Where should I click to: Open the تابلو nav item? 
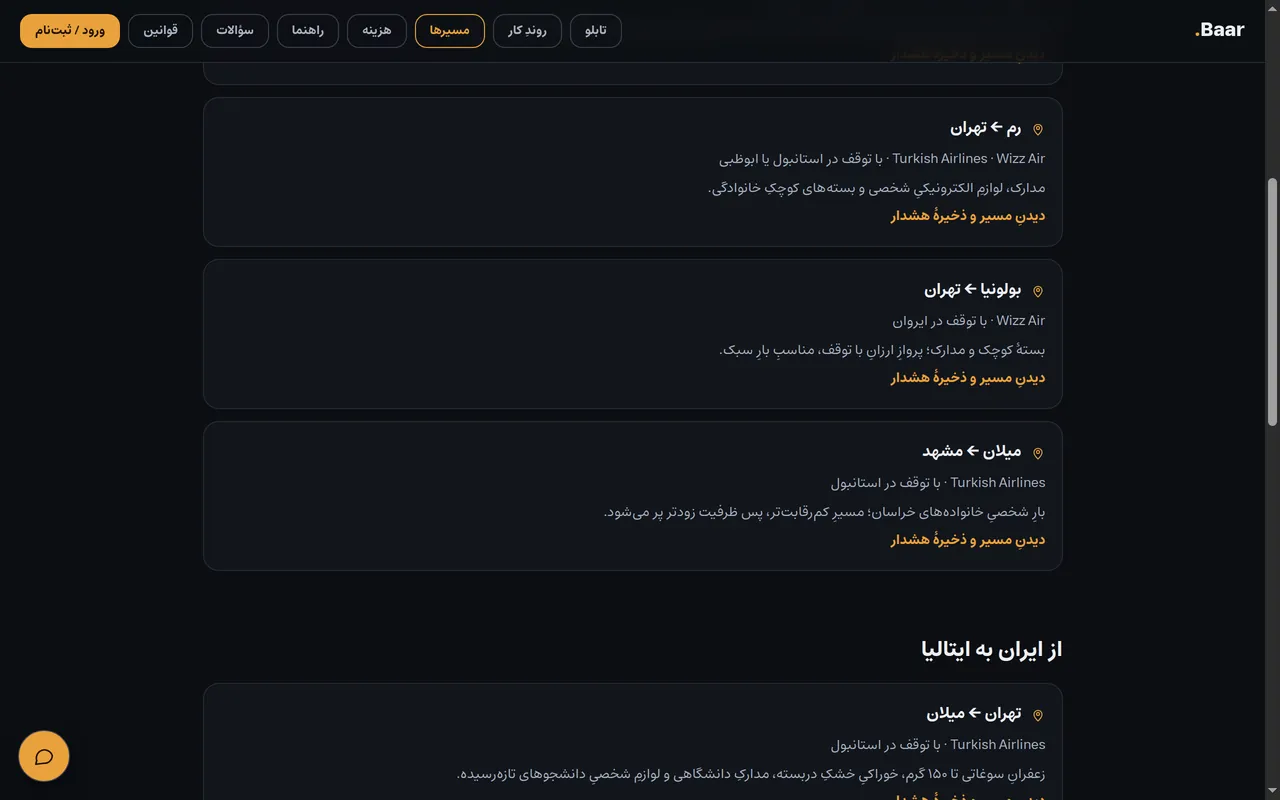pos(596,31)
